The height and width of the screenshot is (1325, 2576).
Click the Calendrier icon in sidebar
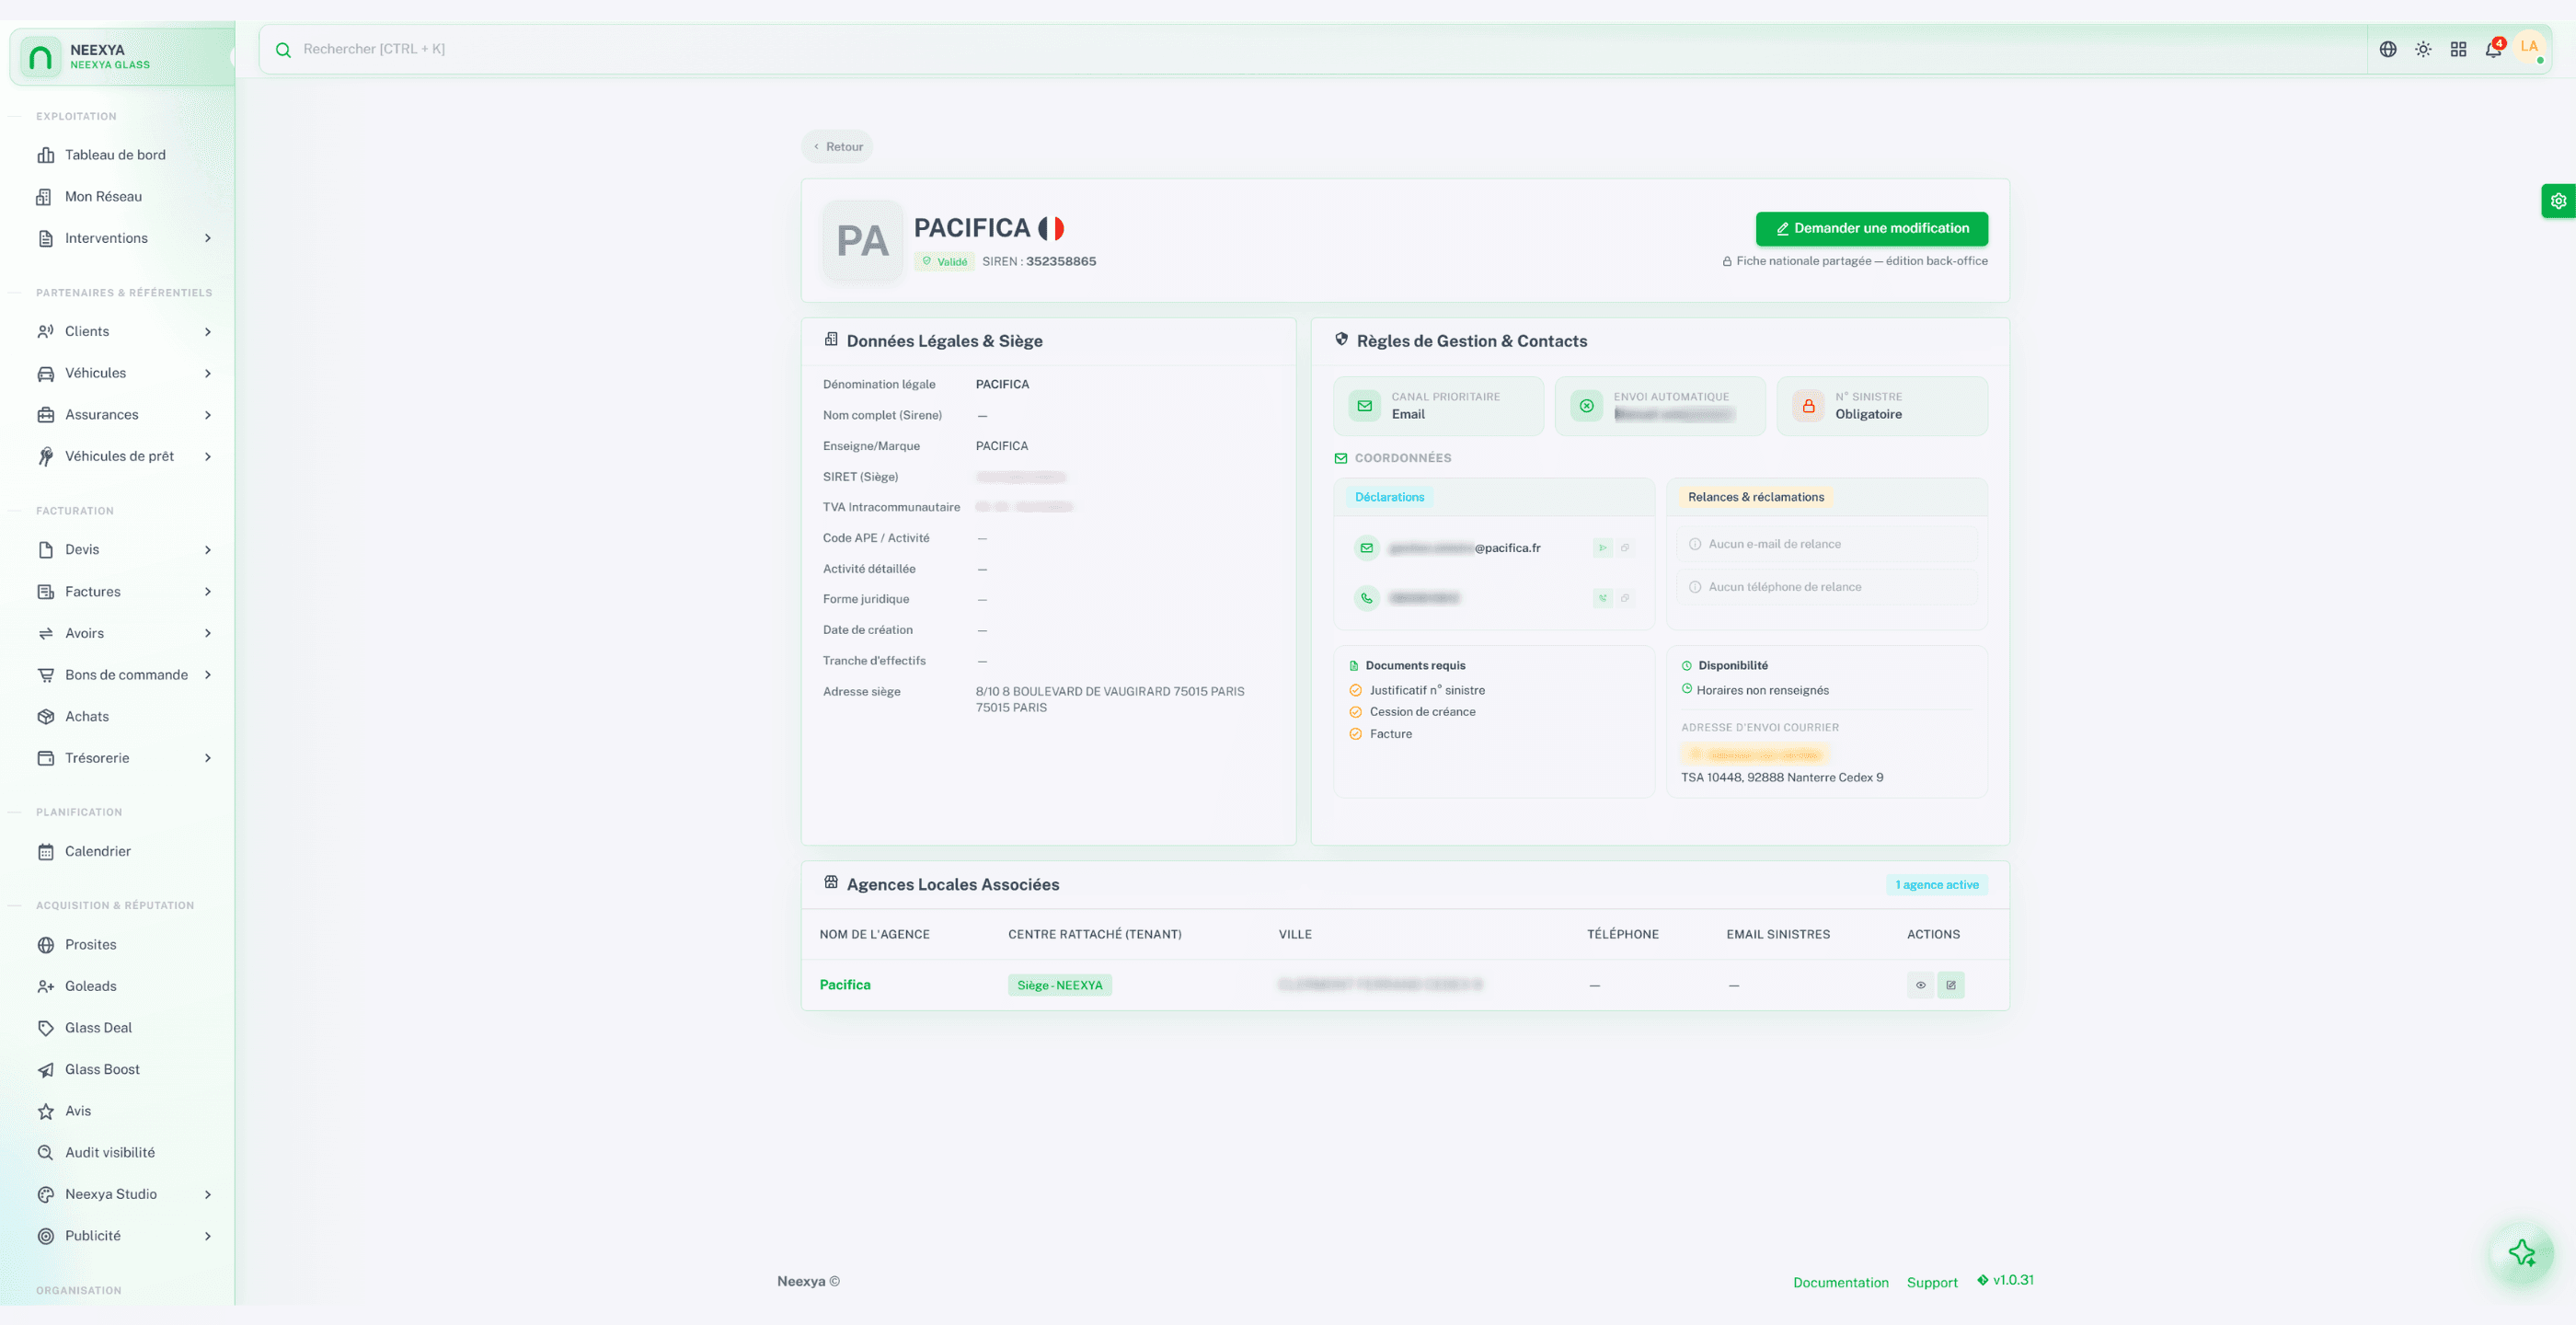pyautogui.click(x=46, y=852)
